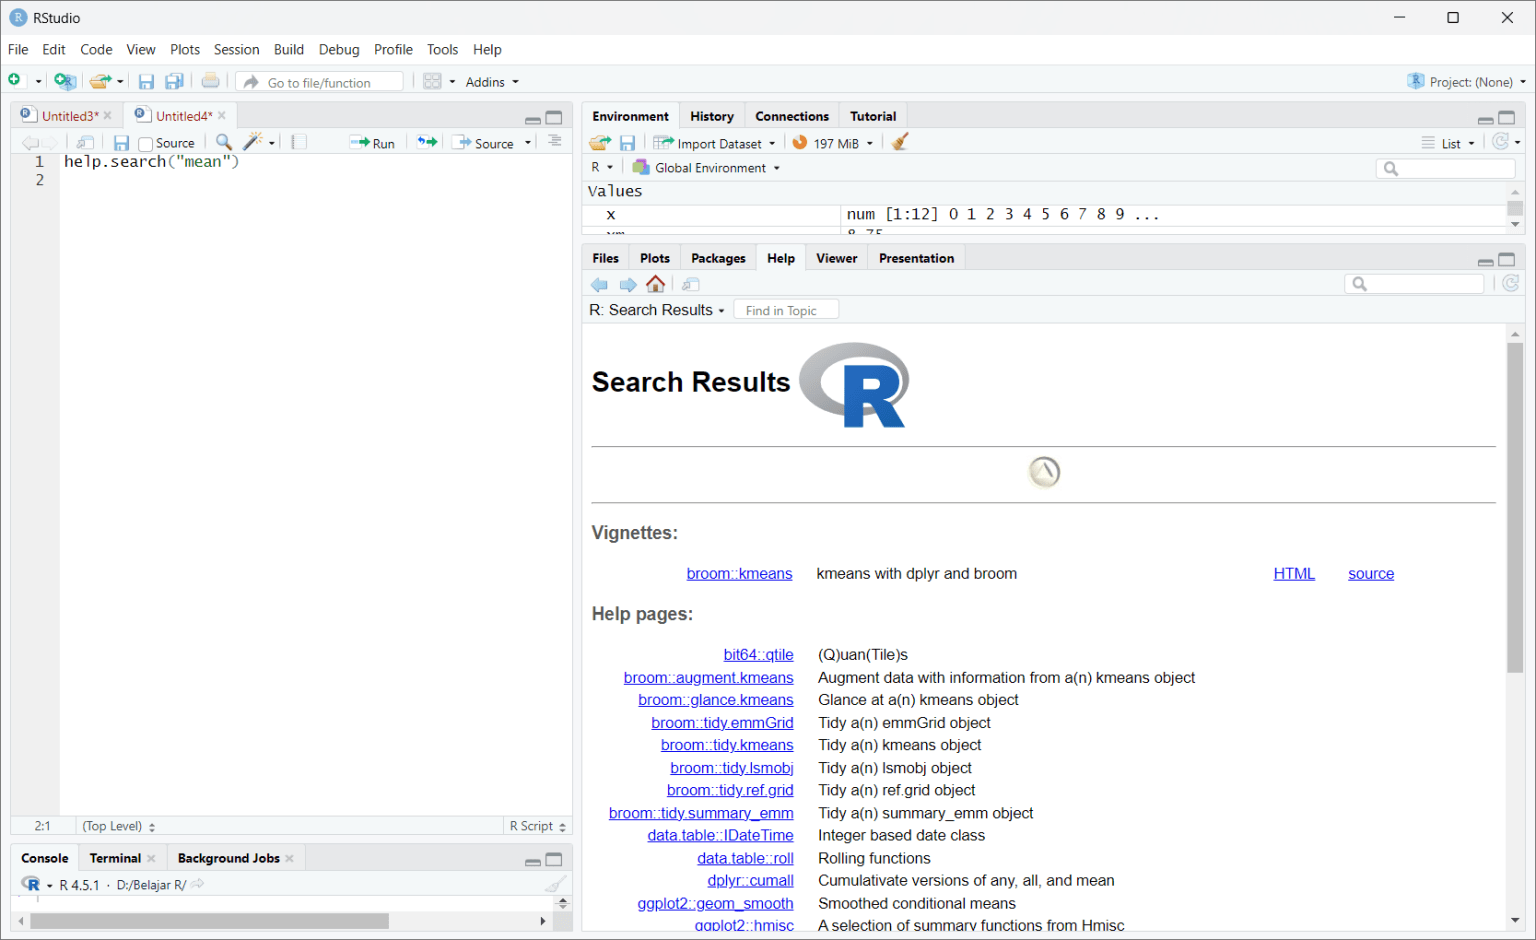Open the Session menu
Viewport: 1536px width, 940px height.
(236, 49)
